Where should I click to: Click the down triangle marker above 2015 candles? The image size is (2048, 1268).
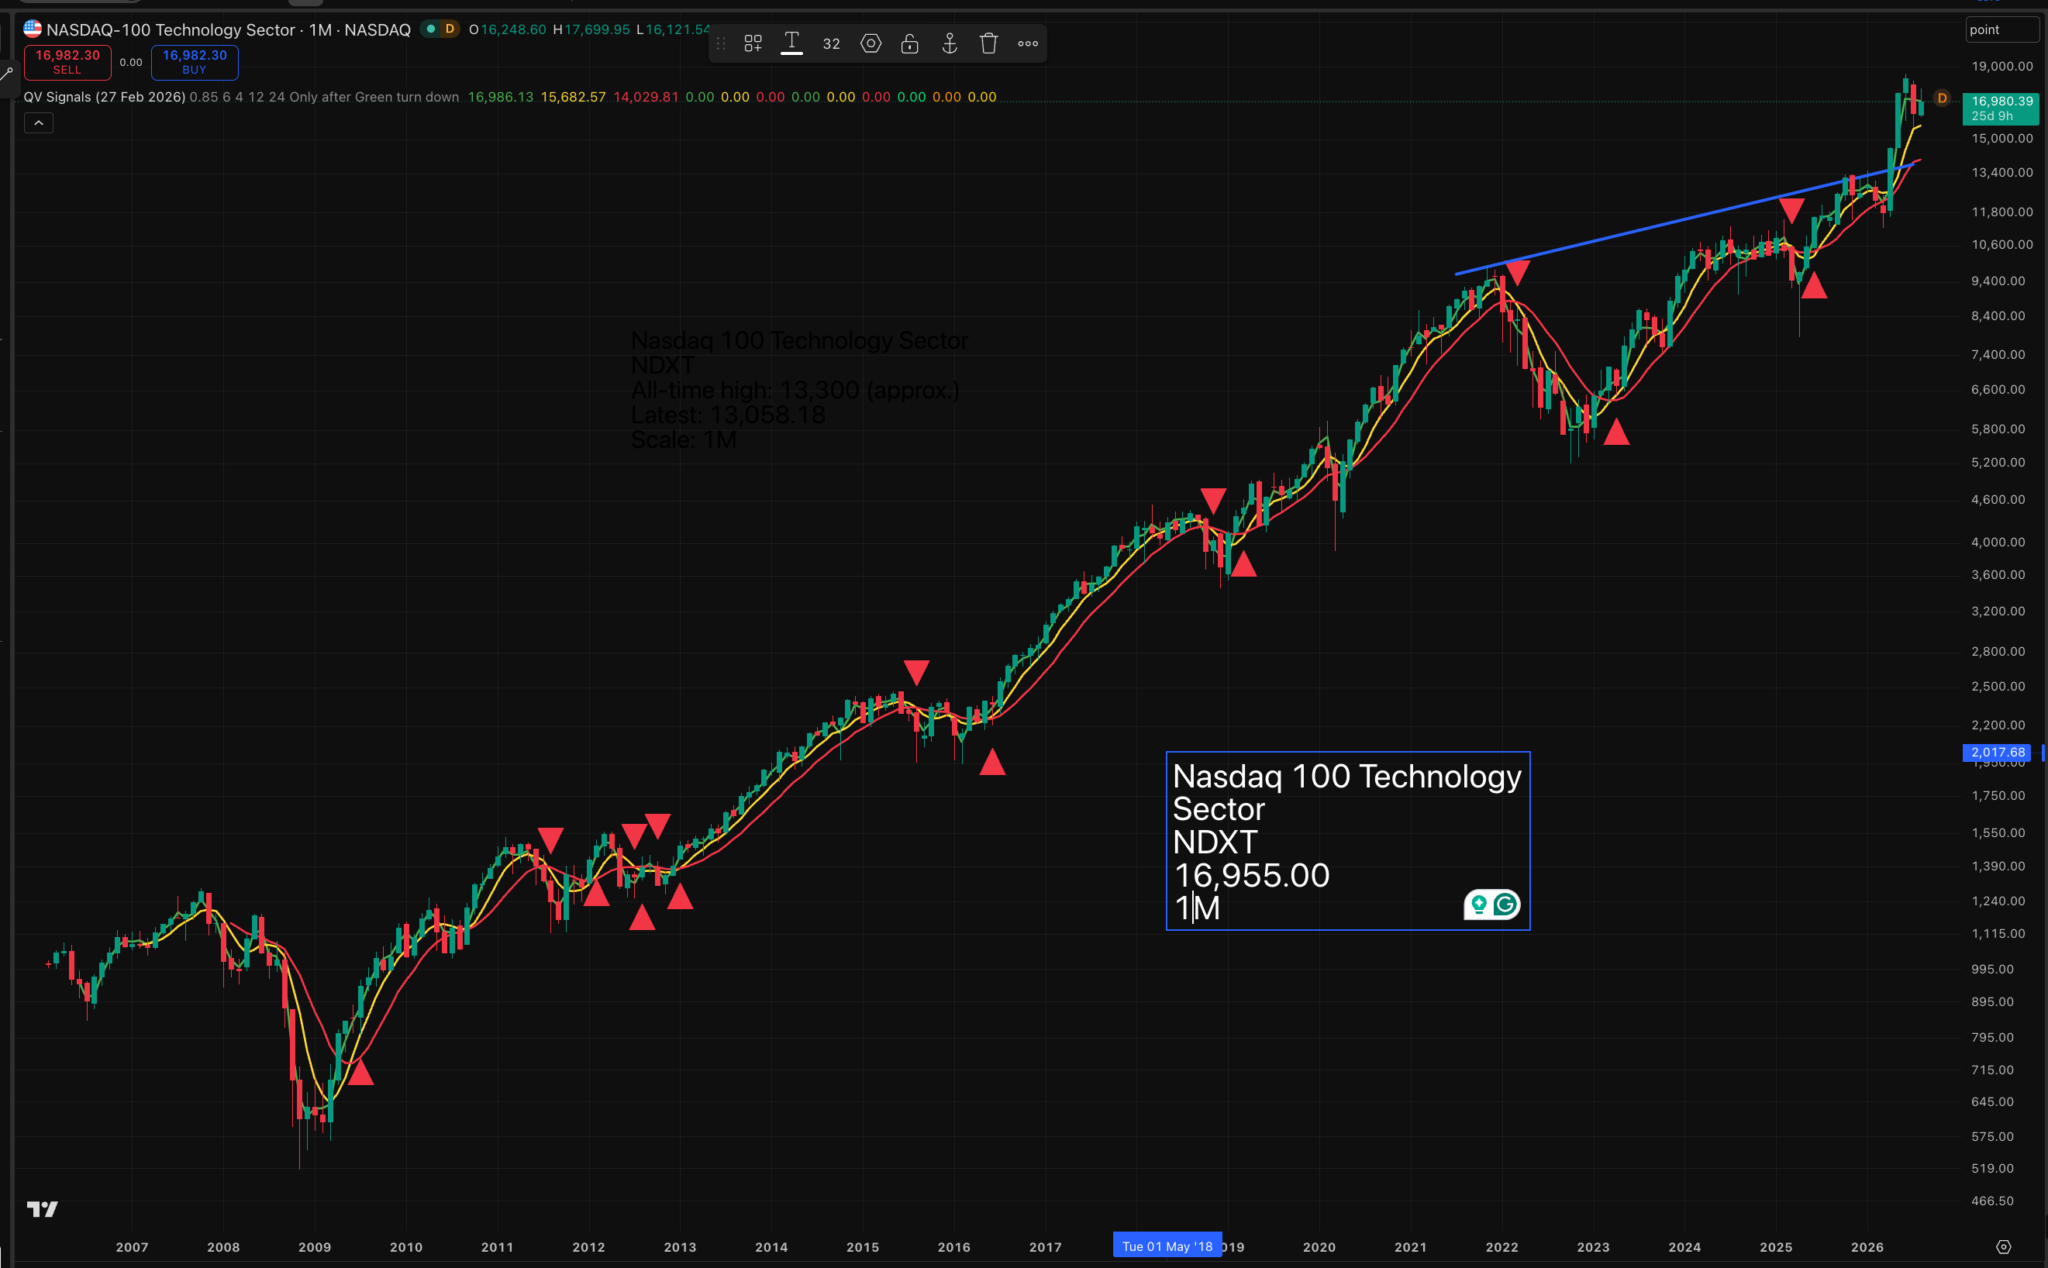coord(916,672)
